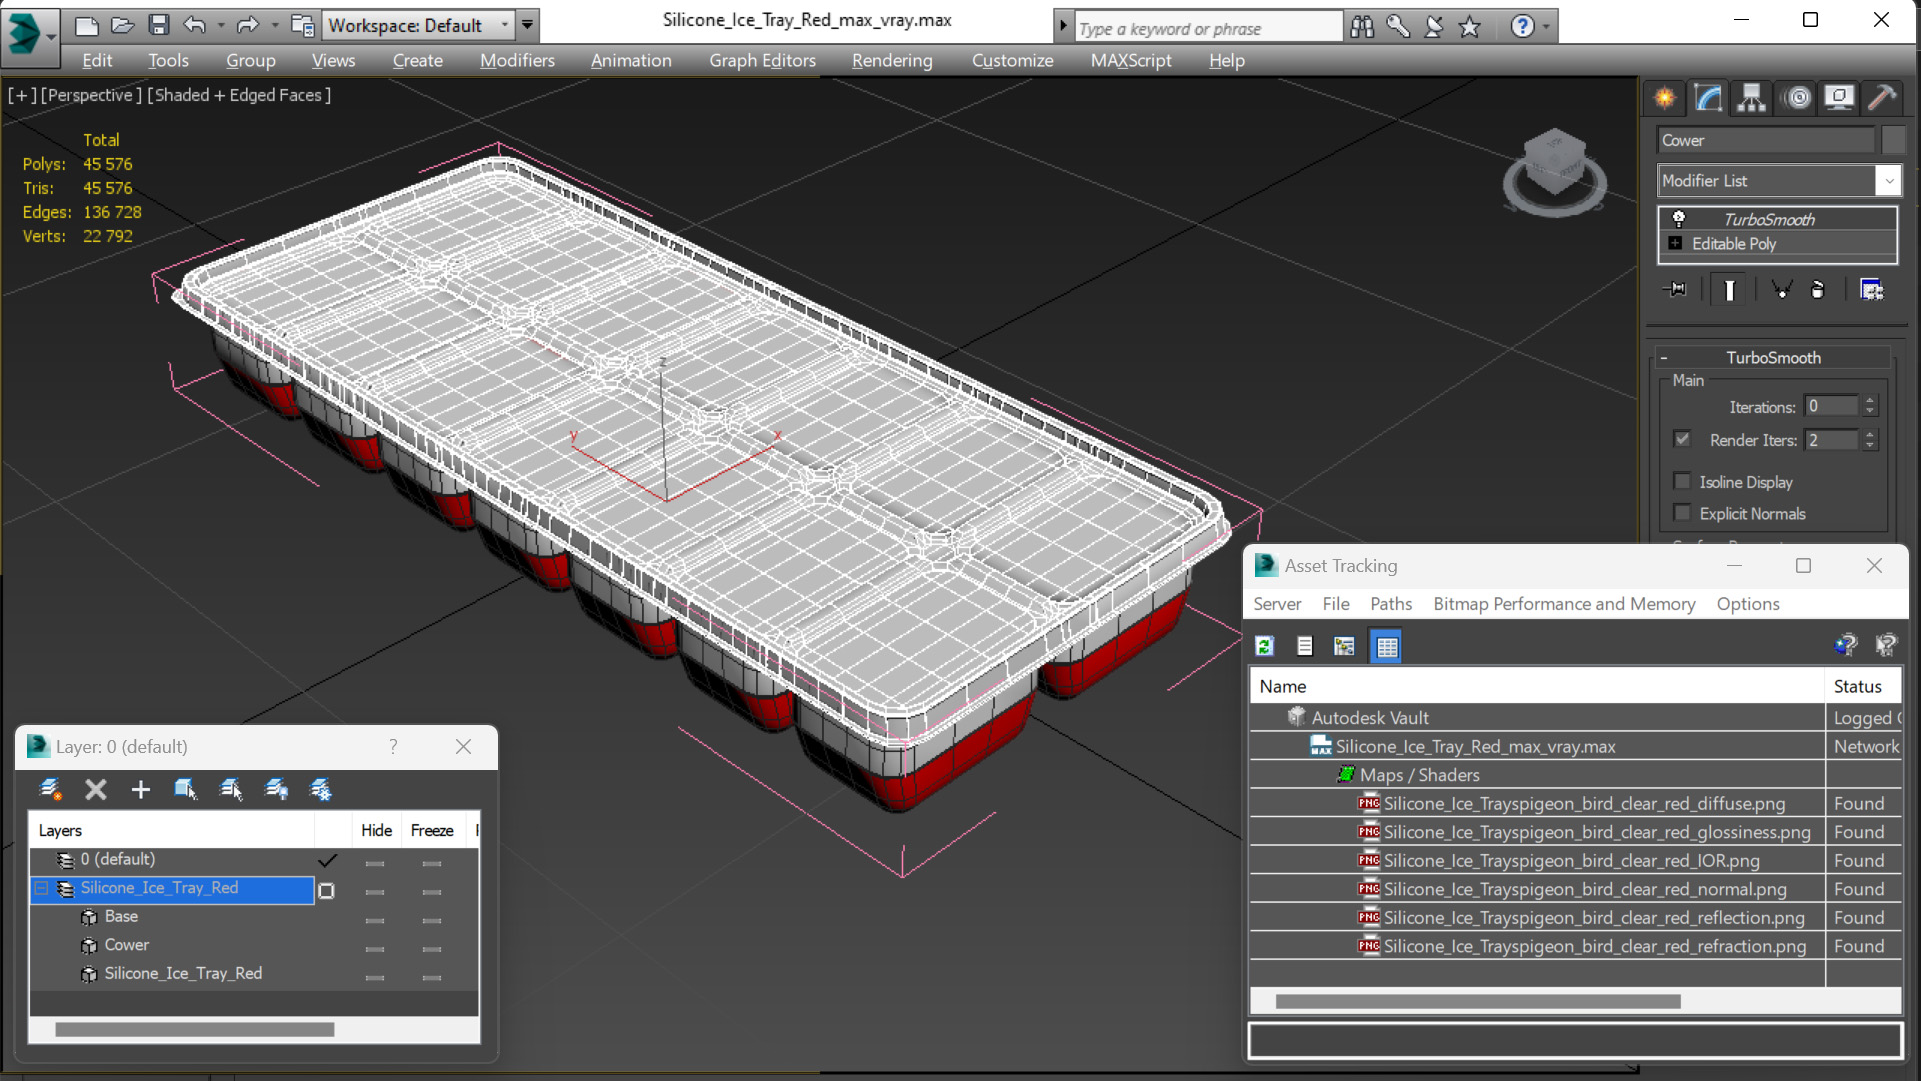Collapse the TurboSmooth rollout
Image resolution: width=1921 pixels, height=1081 pixels.
(x=1664, y=358)
